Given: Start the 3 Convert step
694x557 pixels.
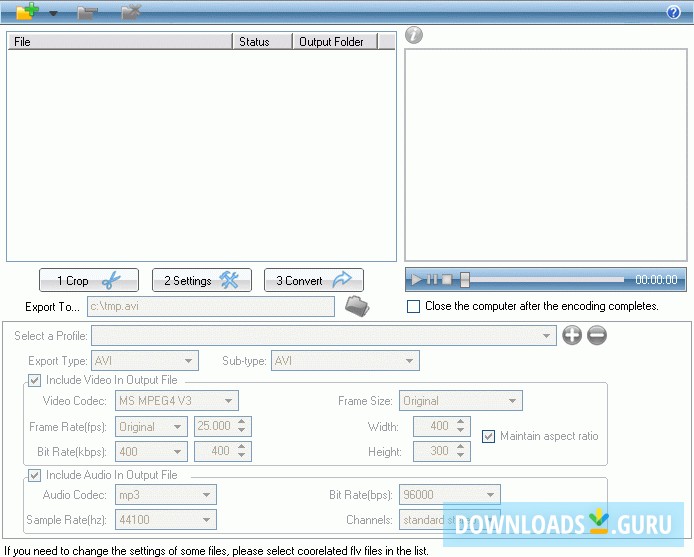Looking at the screenshot, I should (x=314, y=280).
